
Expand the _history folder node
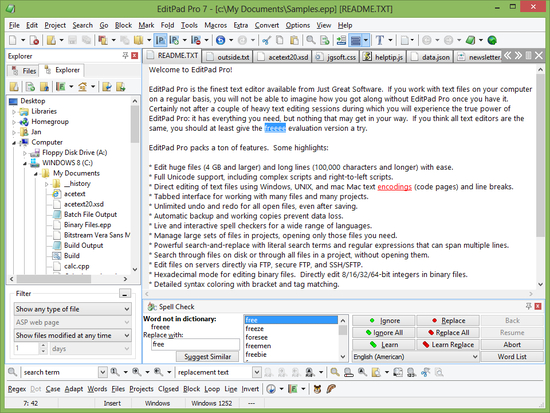point(46,184)
